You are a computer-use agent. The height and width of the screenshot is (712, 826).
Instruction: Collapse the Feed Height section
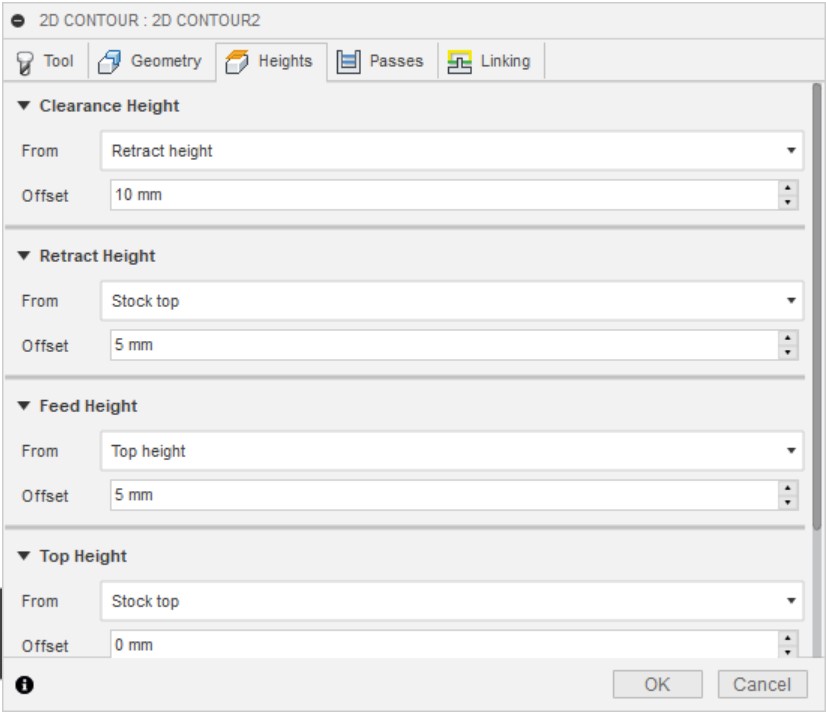25,406
